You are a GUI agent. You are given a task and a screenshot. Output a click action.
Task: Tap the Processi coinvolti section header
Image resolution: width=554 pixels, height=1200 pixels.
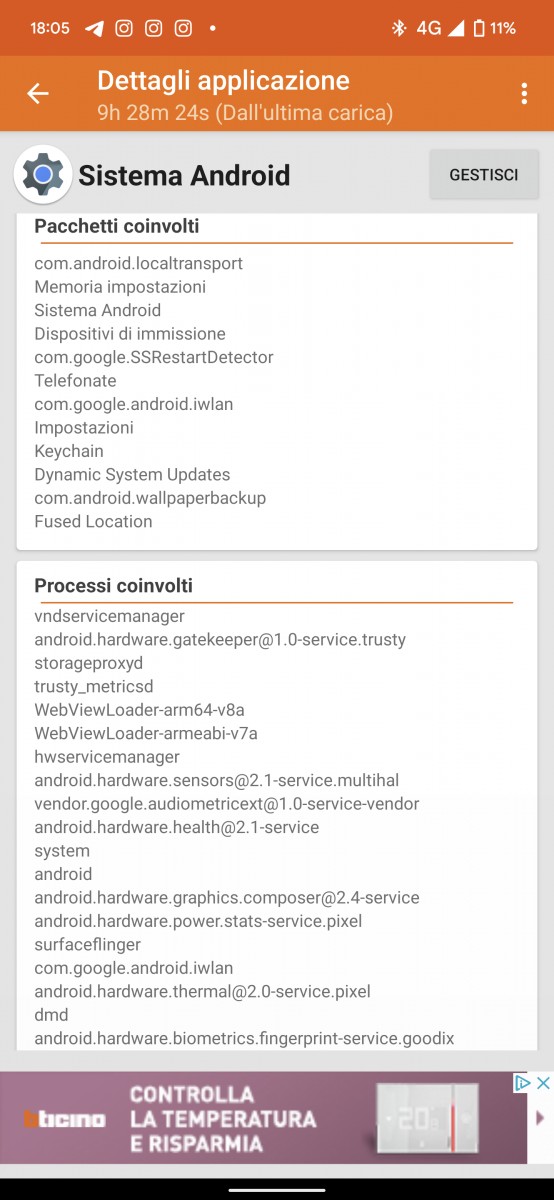pos(114,586)
